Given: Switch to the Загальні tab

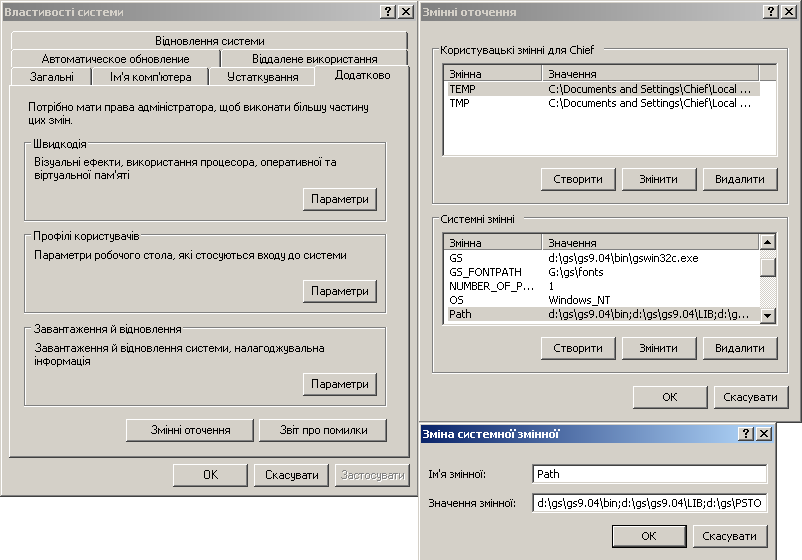Looking at the screenshot, I should (51, 77).
